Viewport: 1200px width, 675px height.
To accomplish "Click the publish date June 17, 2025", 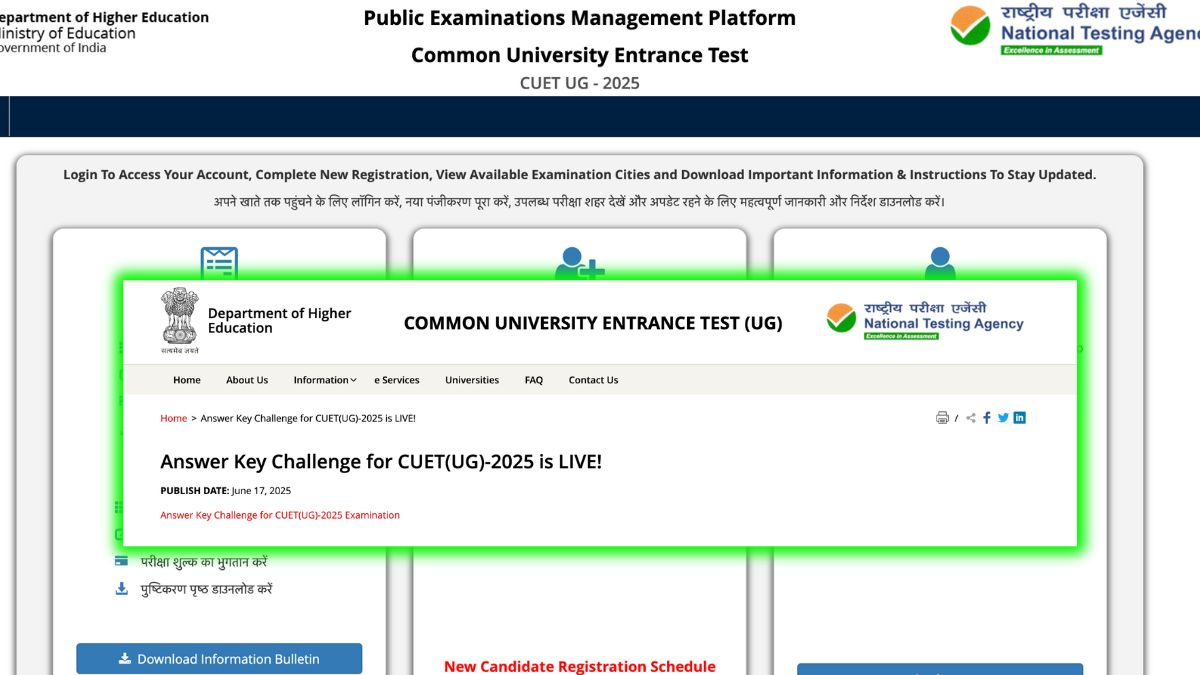I will pyautogui.click(x=261, y=490).
